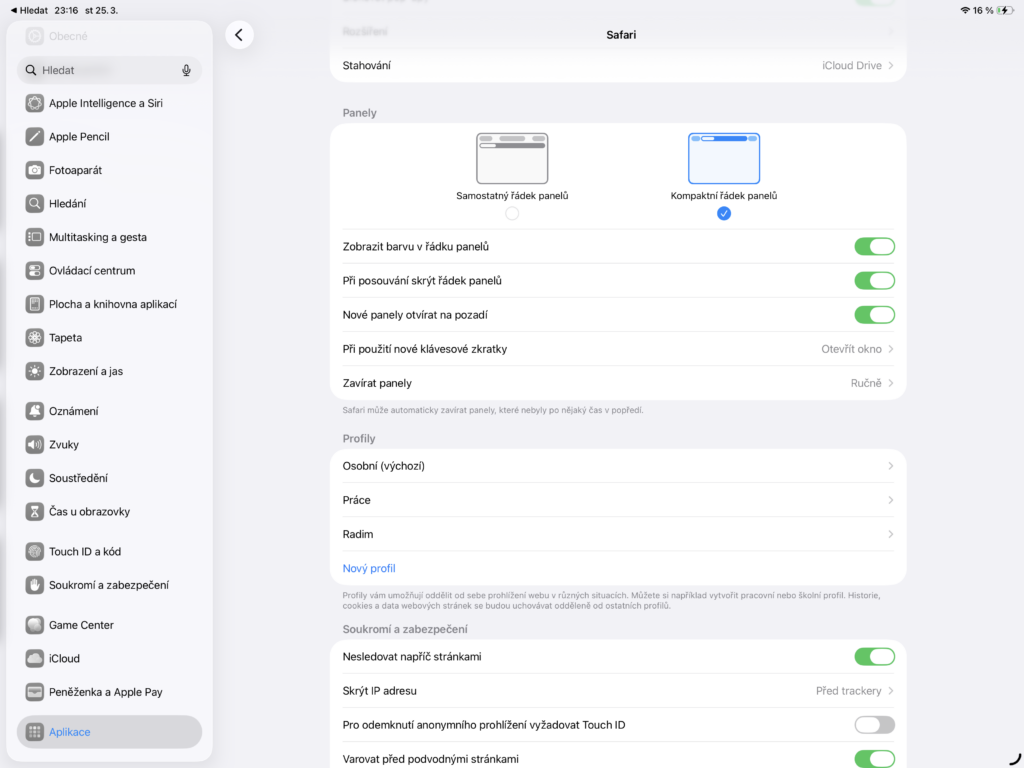This screenshot has height=768, width=1024.
Task: Open Apple Pencil settings icon
Action: pos(35,137)
